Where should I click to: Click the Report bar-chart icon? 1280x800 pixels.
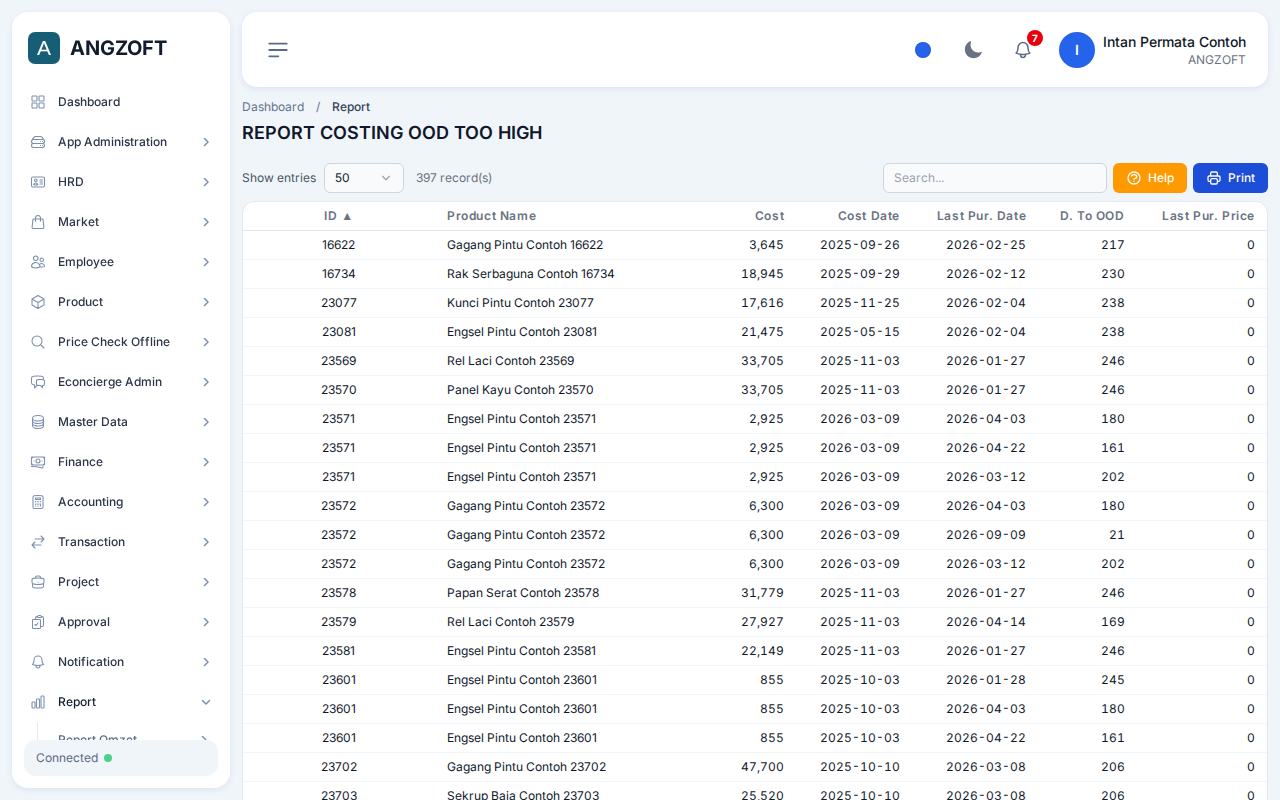(x=38, y=702)
